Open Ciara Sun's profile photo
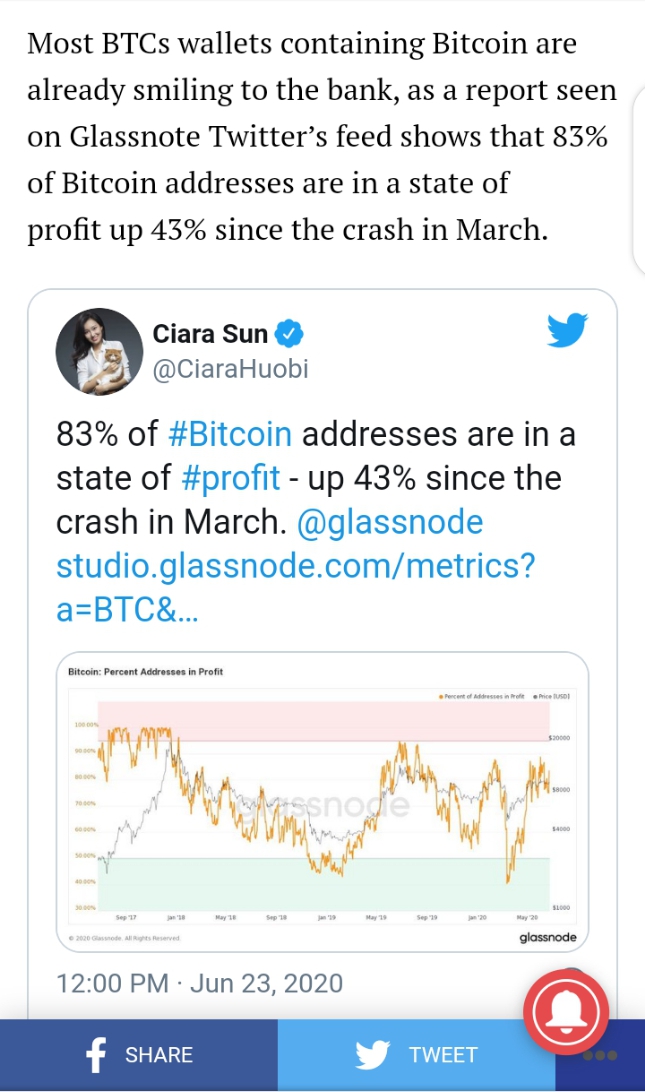This screenshot has width=645, height=1092. pos(97,351)
